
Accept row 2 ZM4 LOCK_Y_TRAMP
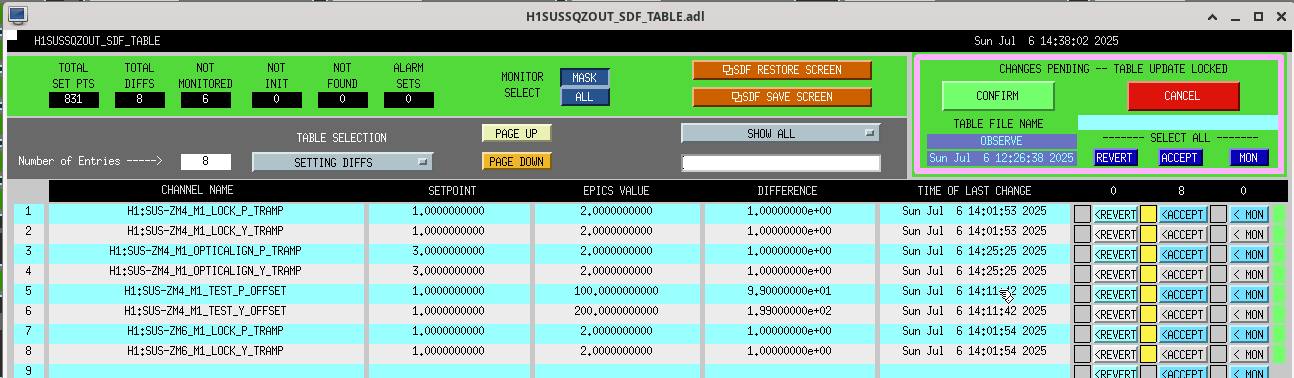pyautogui.click(x=1182, y=233)
